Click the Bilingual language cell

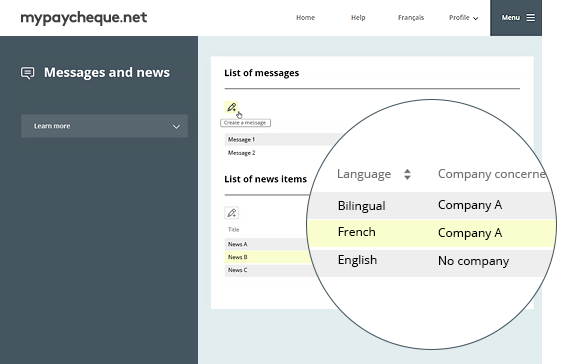click(361, 206)
